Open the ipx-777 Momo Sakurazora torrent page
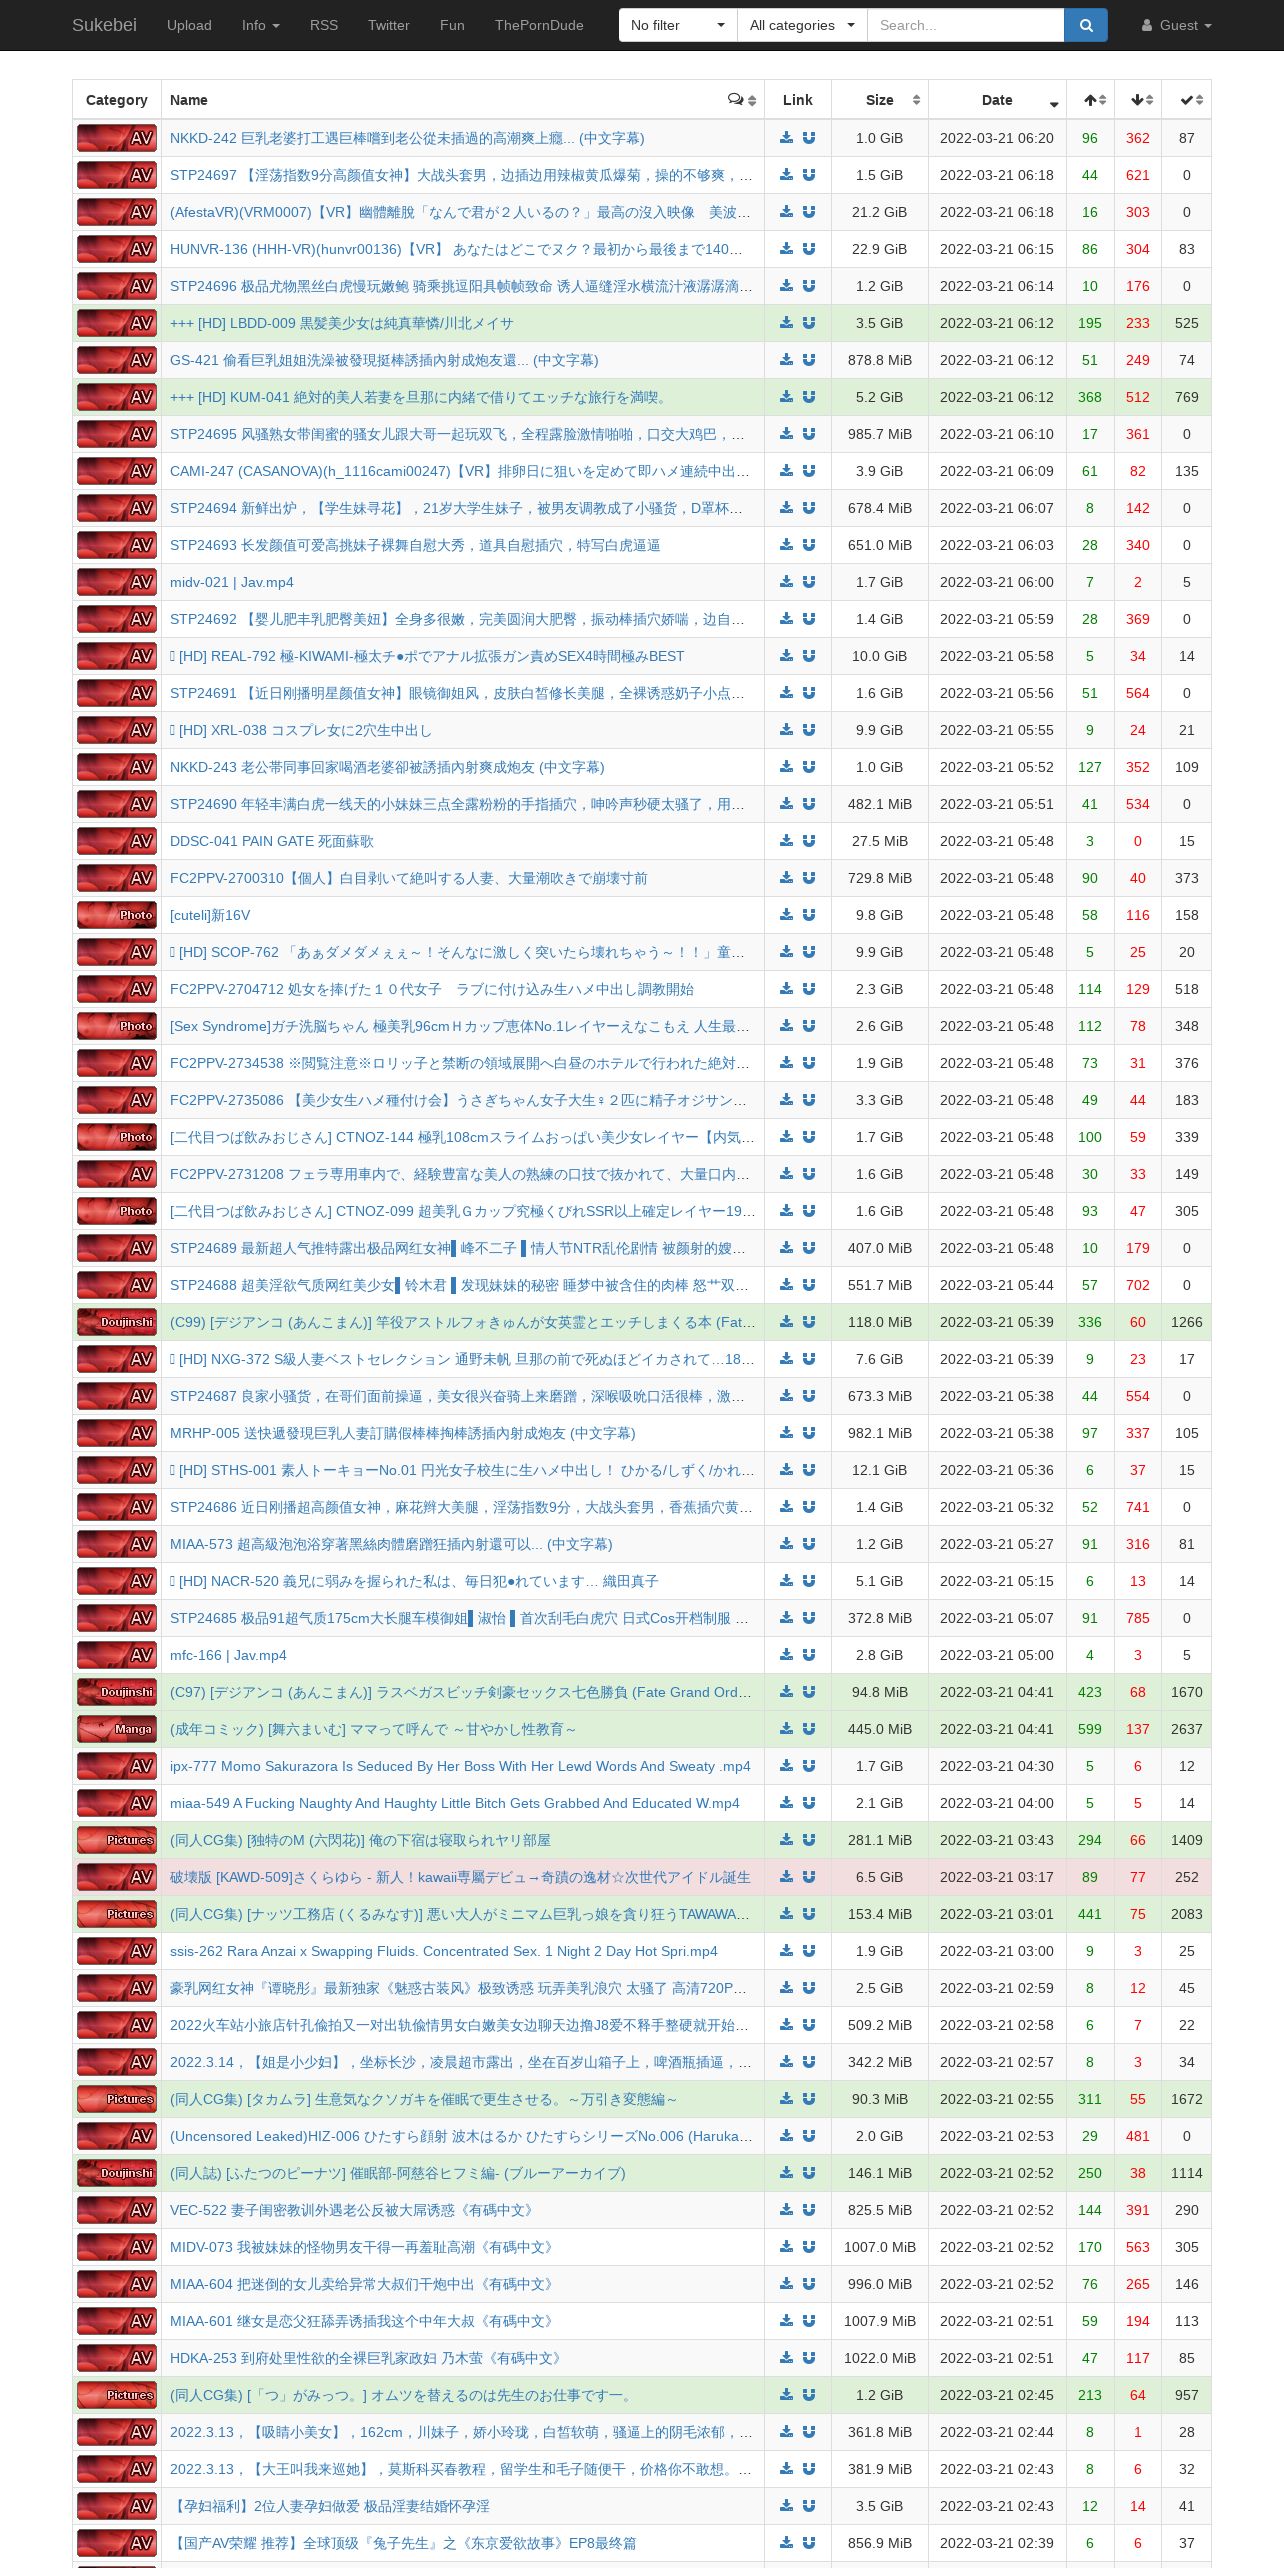This screenshot has width=1284, height=2568. coord(460,1766)
